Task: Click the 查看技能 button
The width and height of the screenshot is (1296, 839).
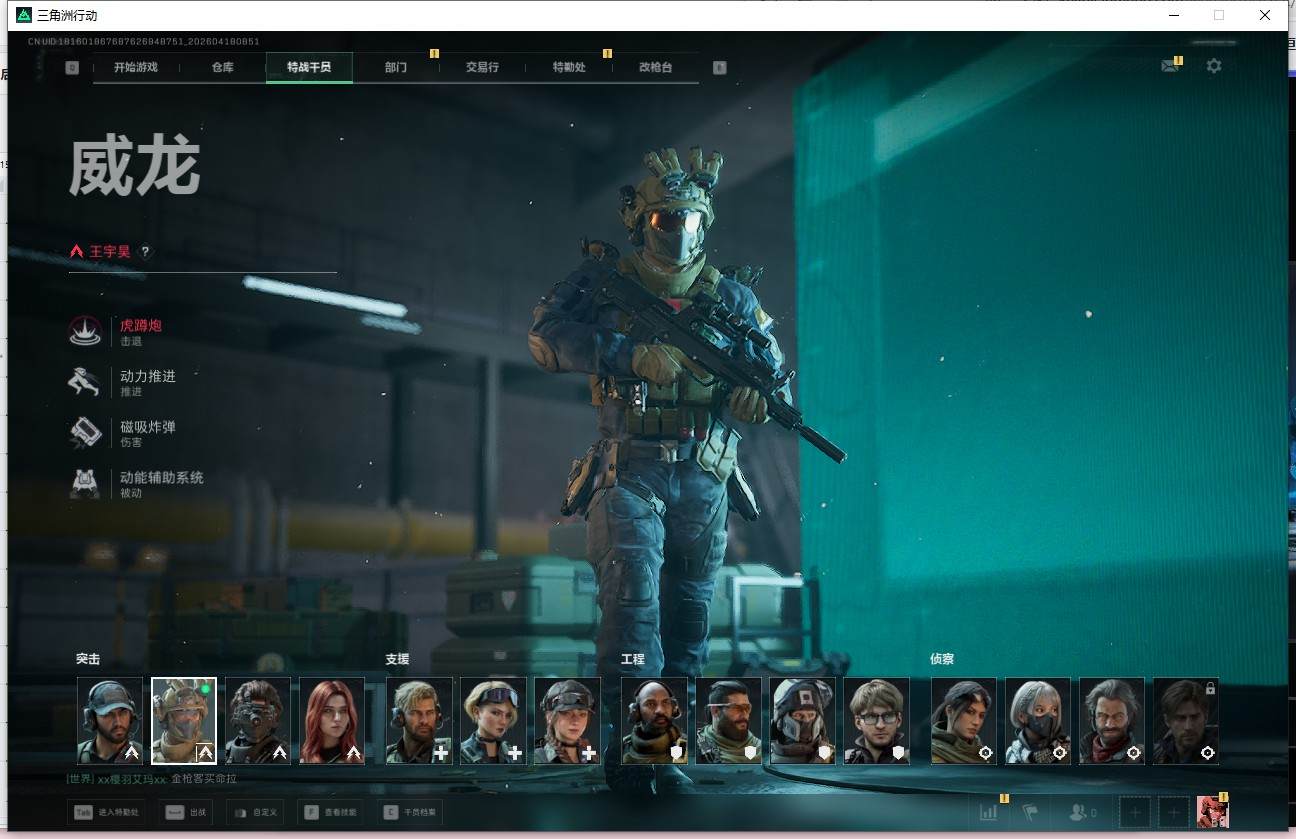Action: [332, 812]
